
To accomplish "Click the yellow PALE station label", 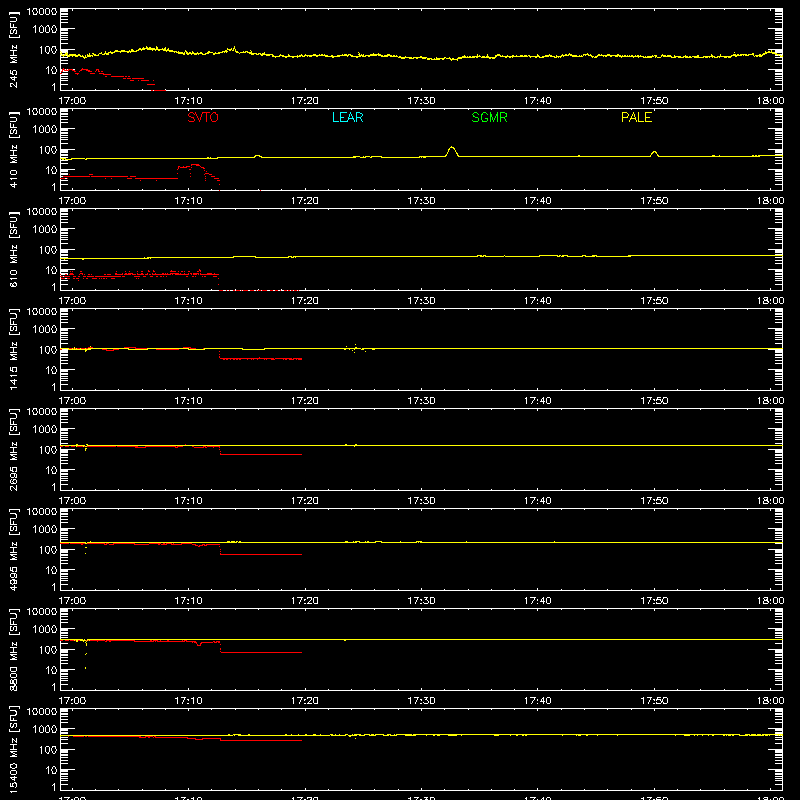I will click(636, 117).
